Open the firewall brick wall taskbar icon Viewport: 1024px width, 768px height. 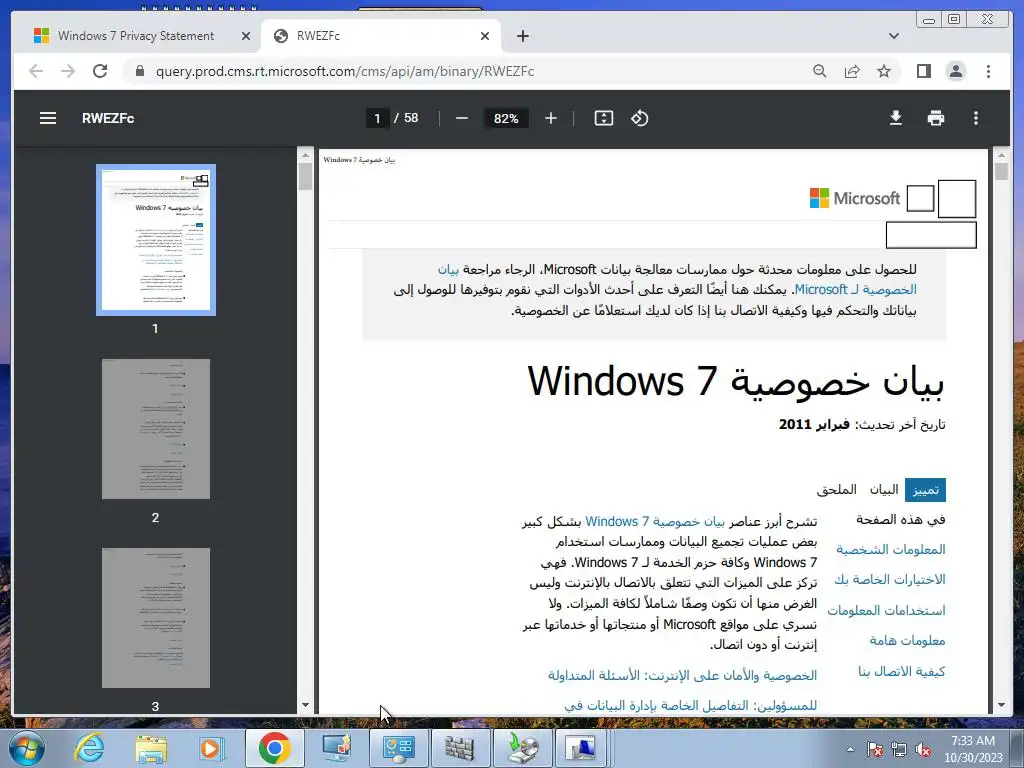tap(460, 748)
